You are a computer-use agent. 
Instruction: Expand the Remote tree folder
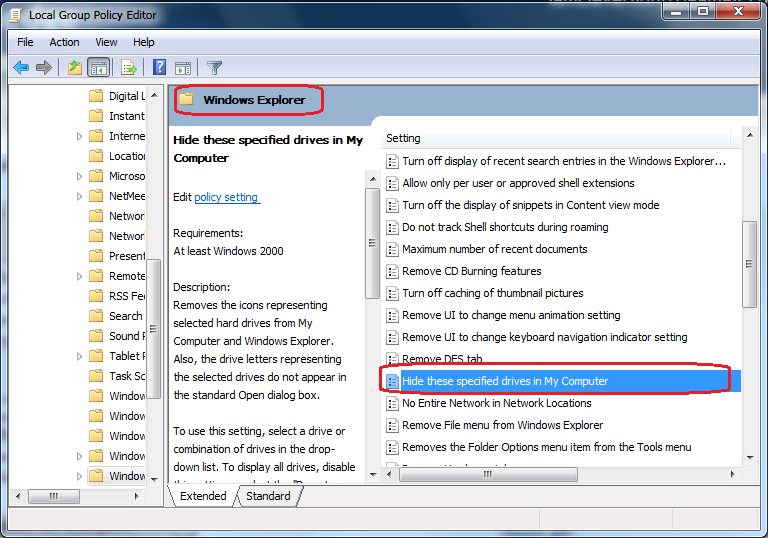coord(79,276)
